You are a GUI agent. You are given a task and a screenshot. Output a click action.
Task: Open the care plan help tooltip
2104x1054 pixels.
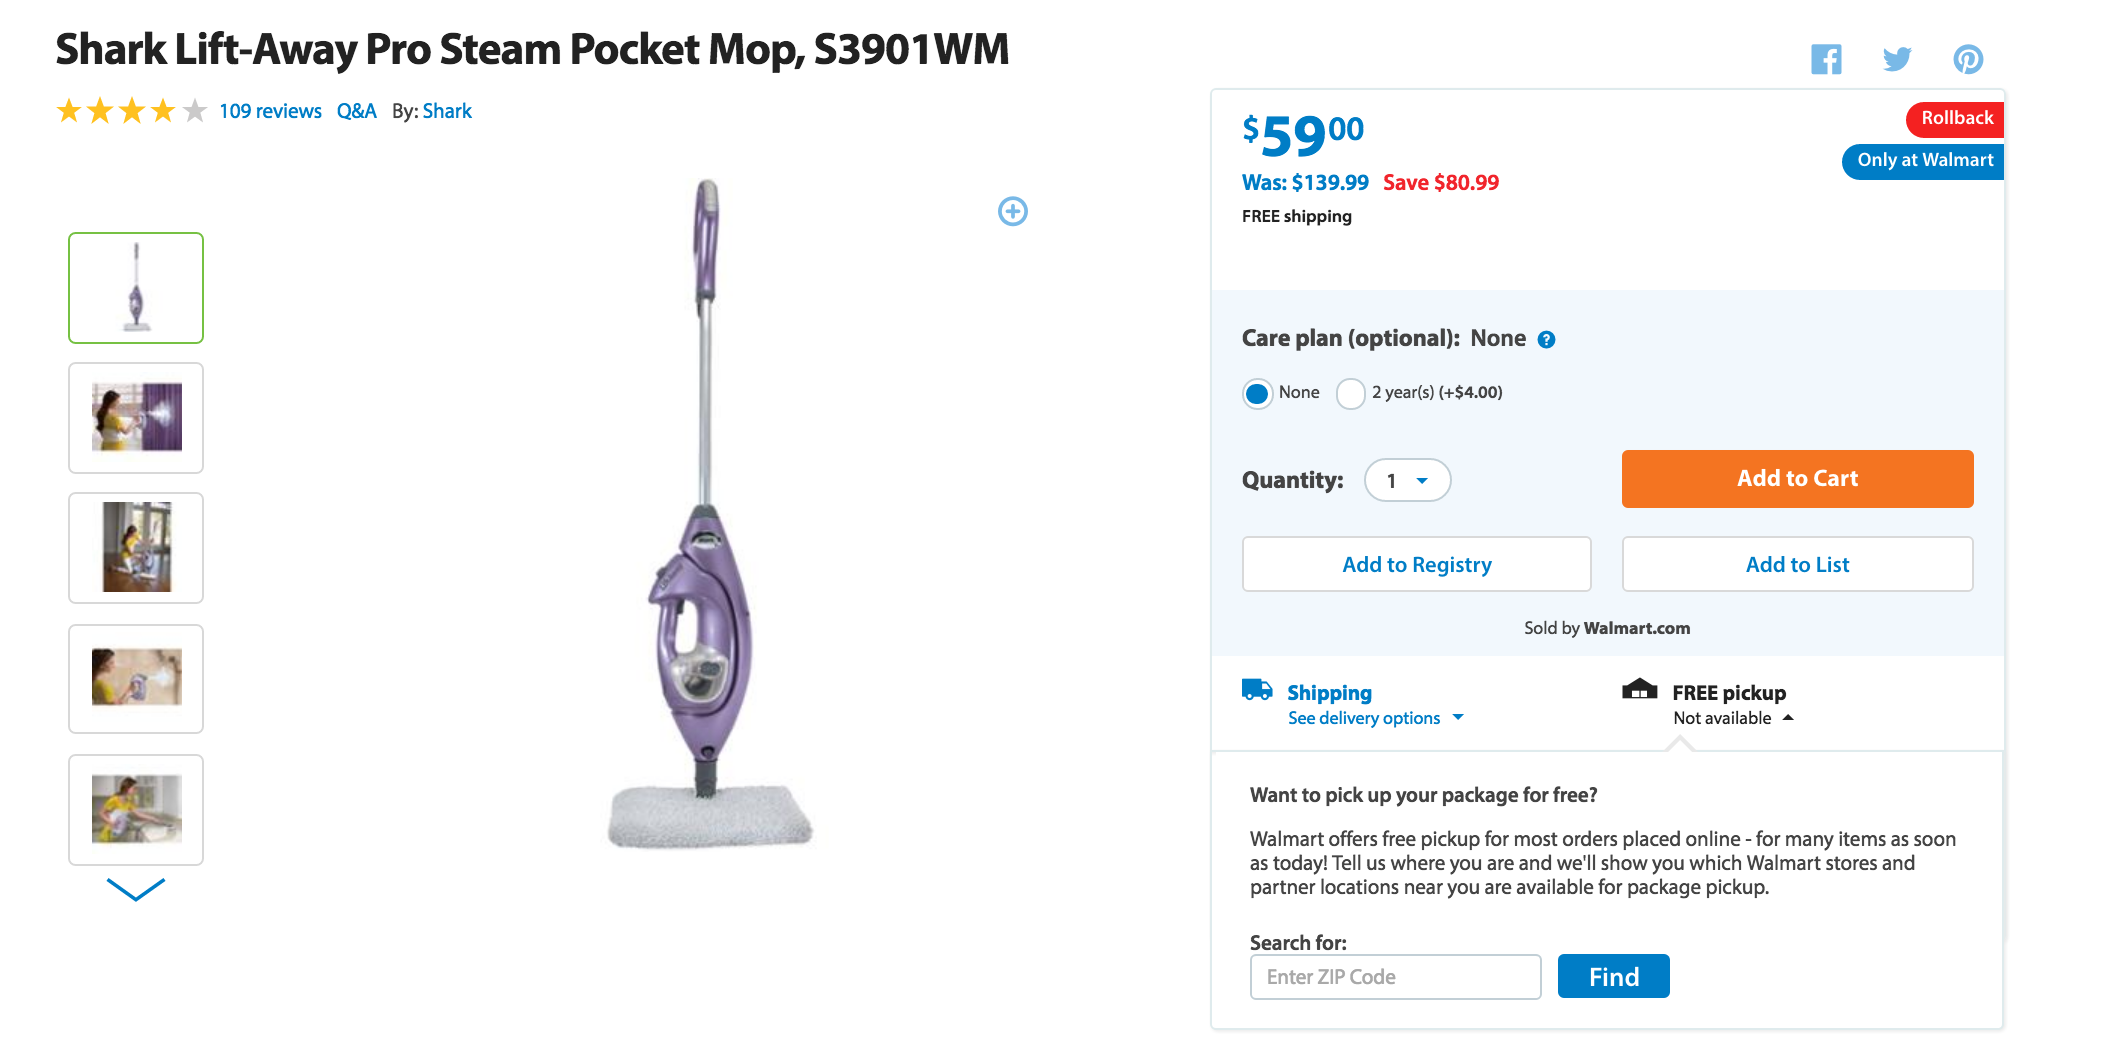pos(1546,339)
